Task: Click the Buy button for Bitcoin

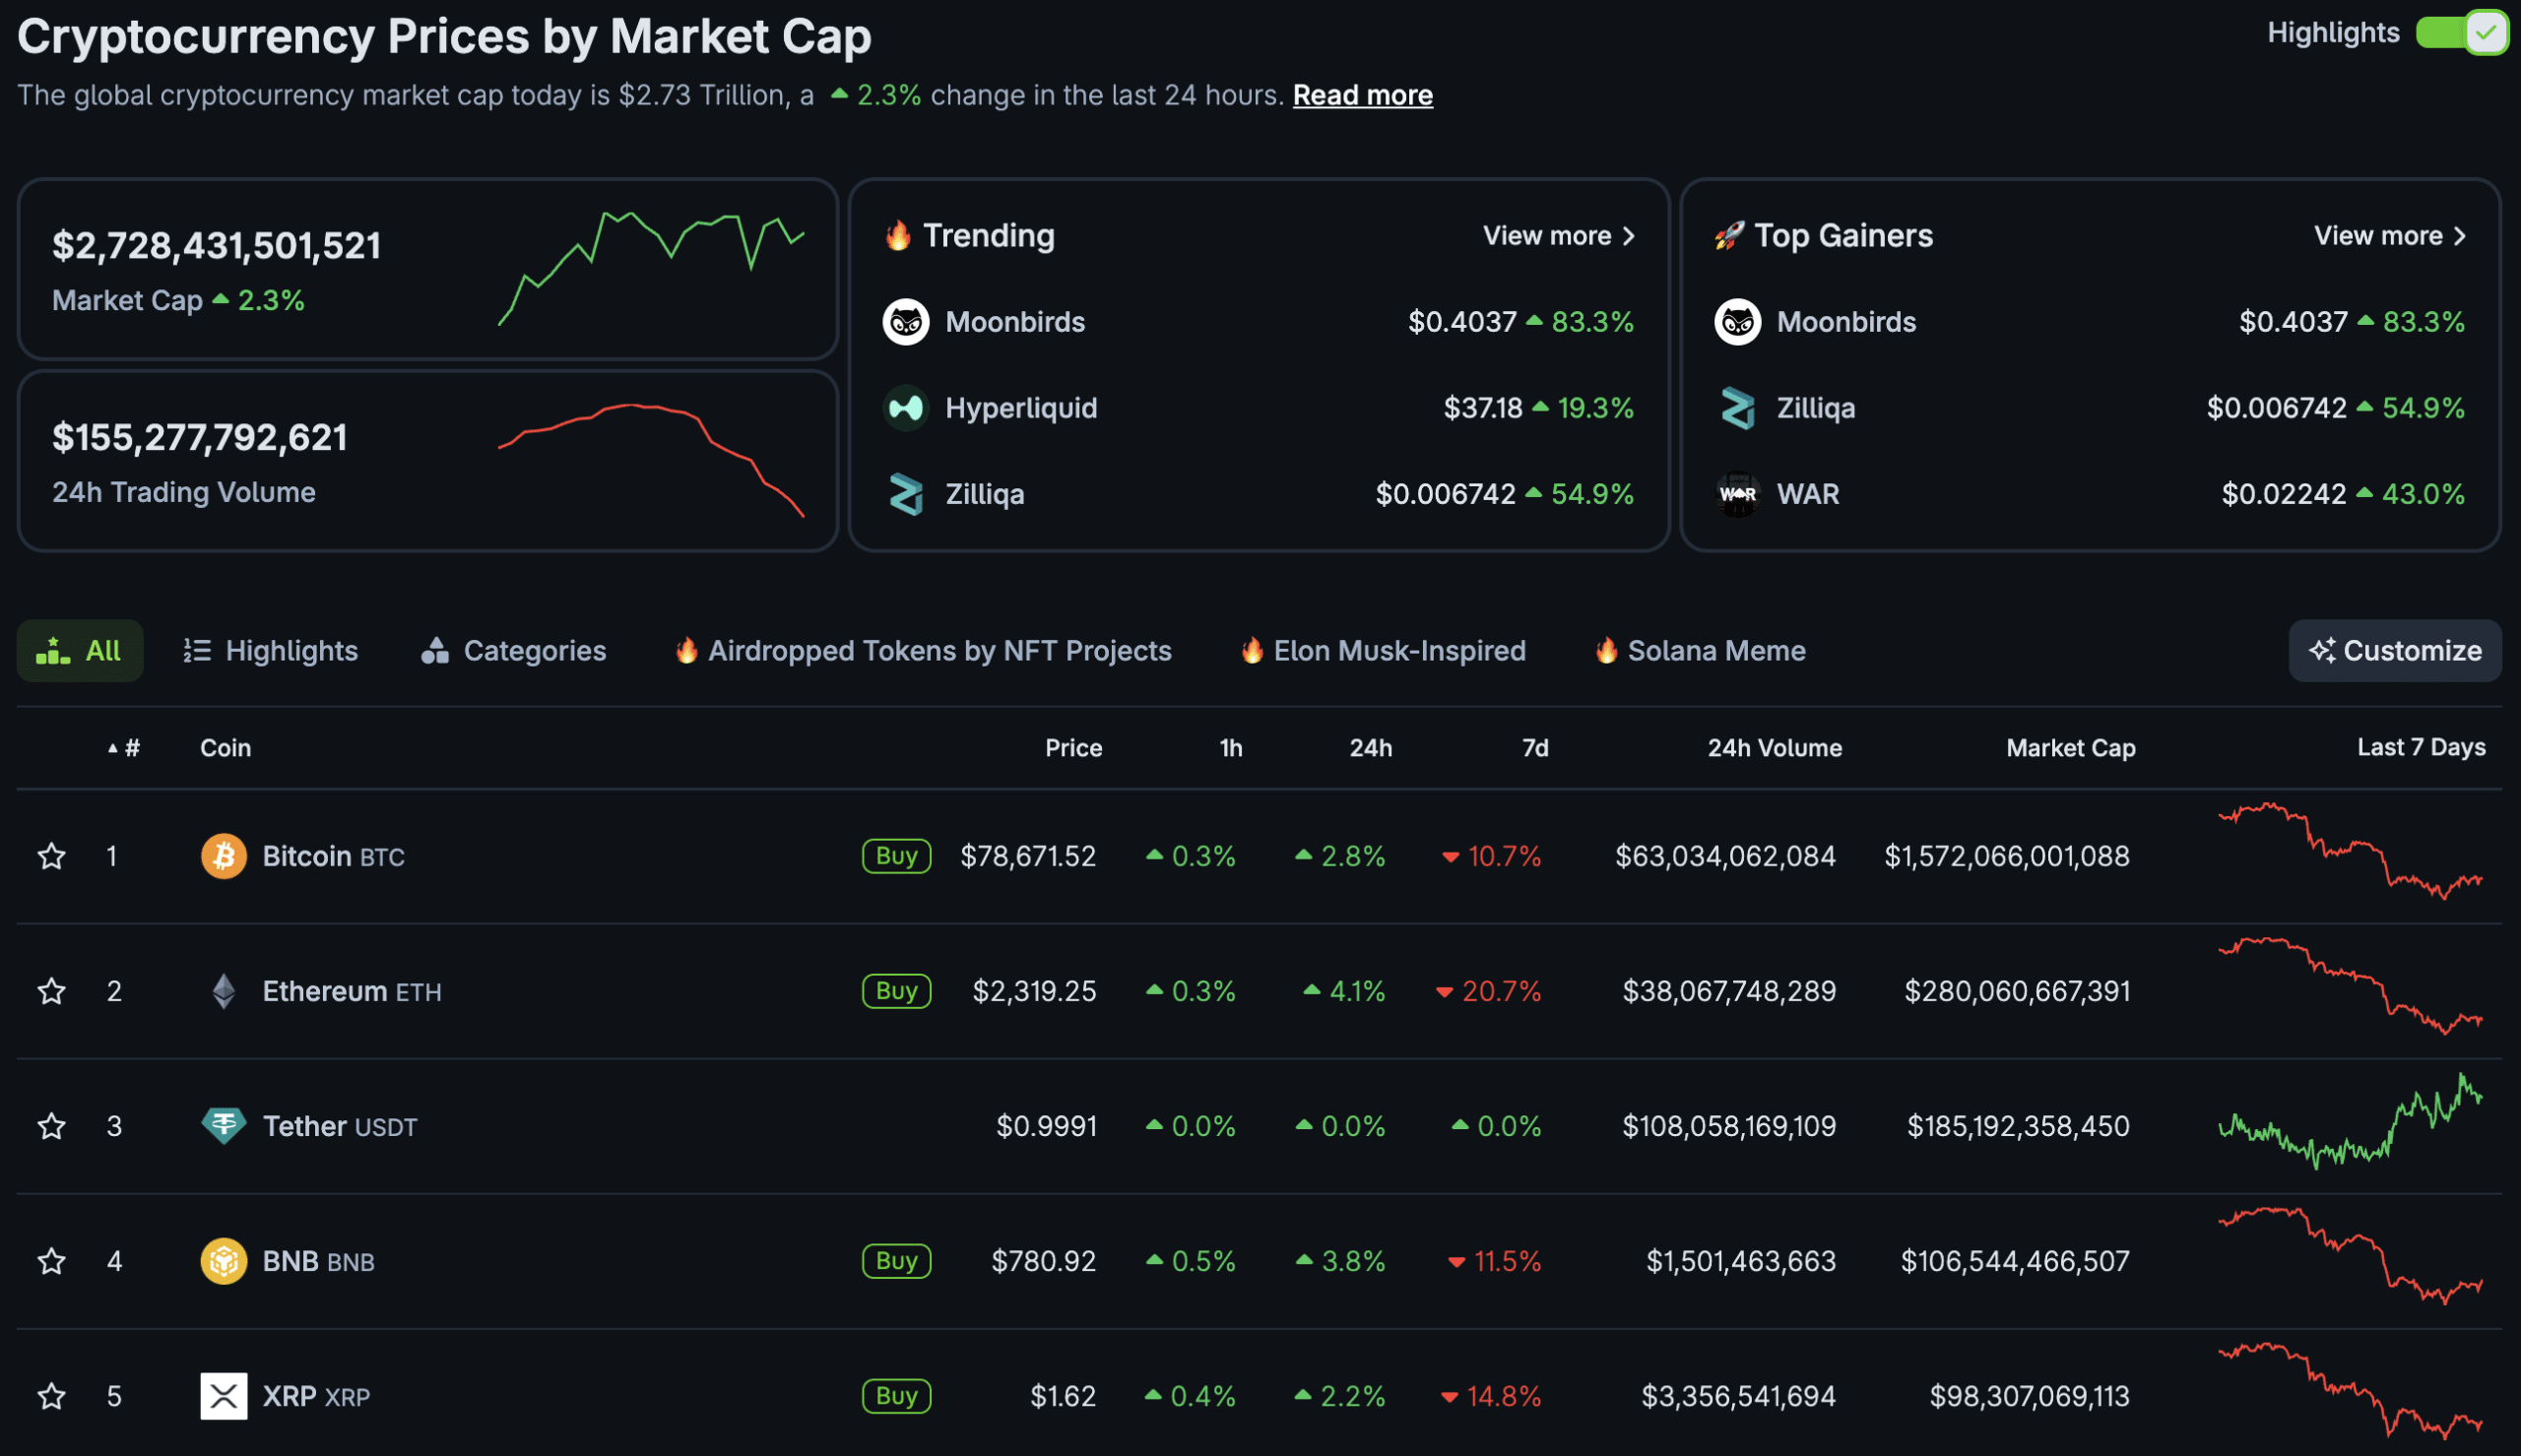Action: point(895,855)
